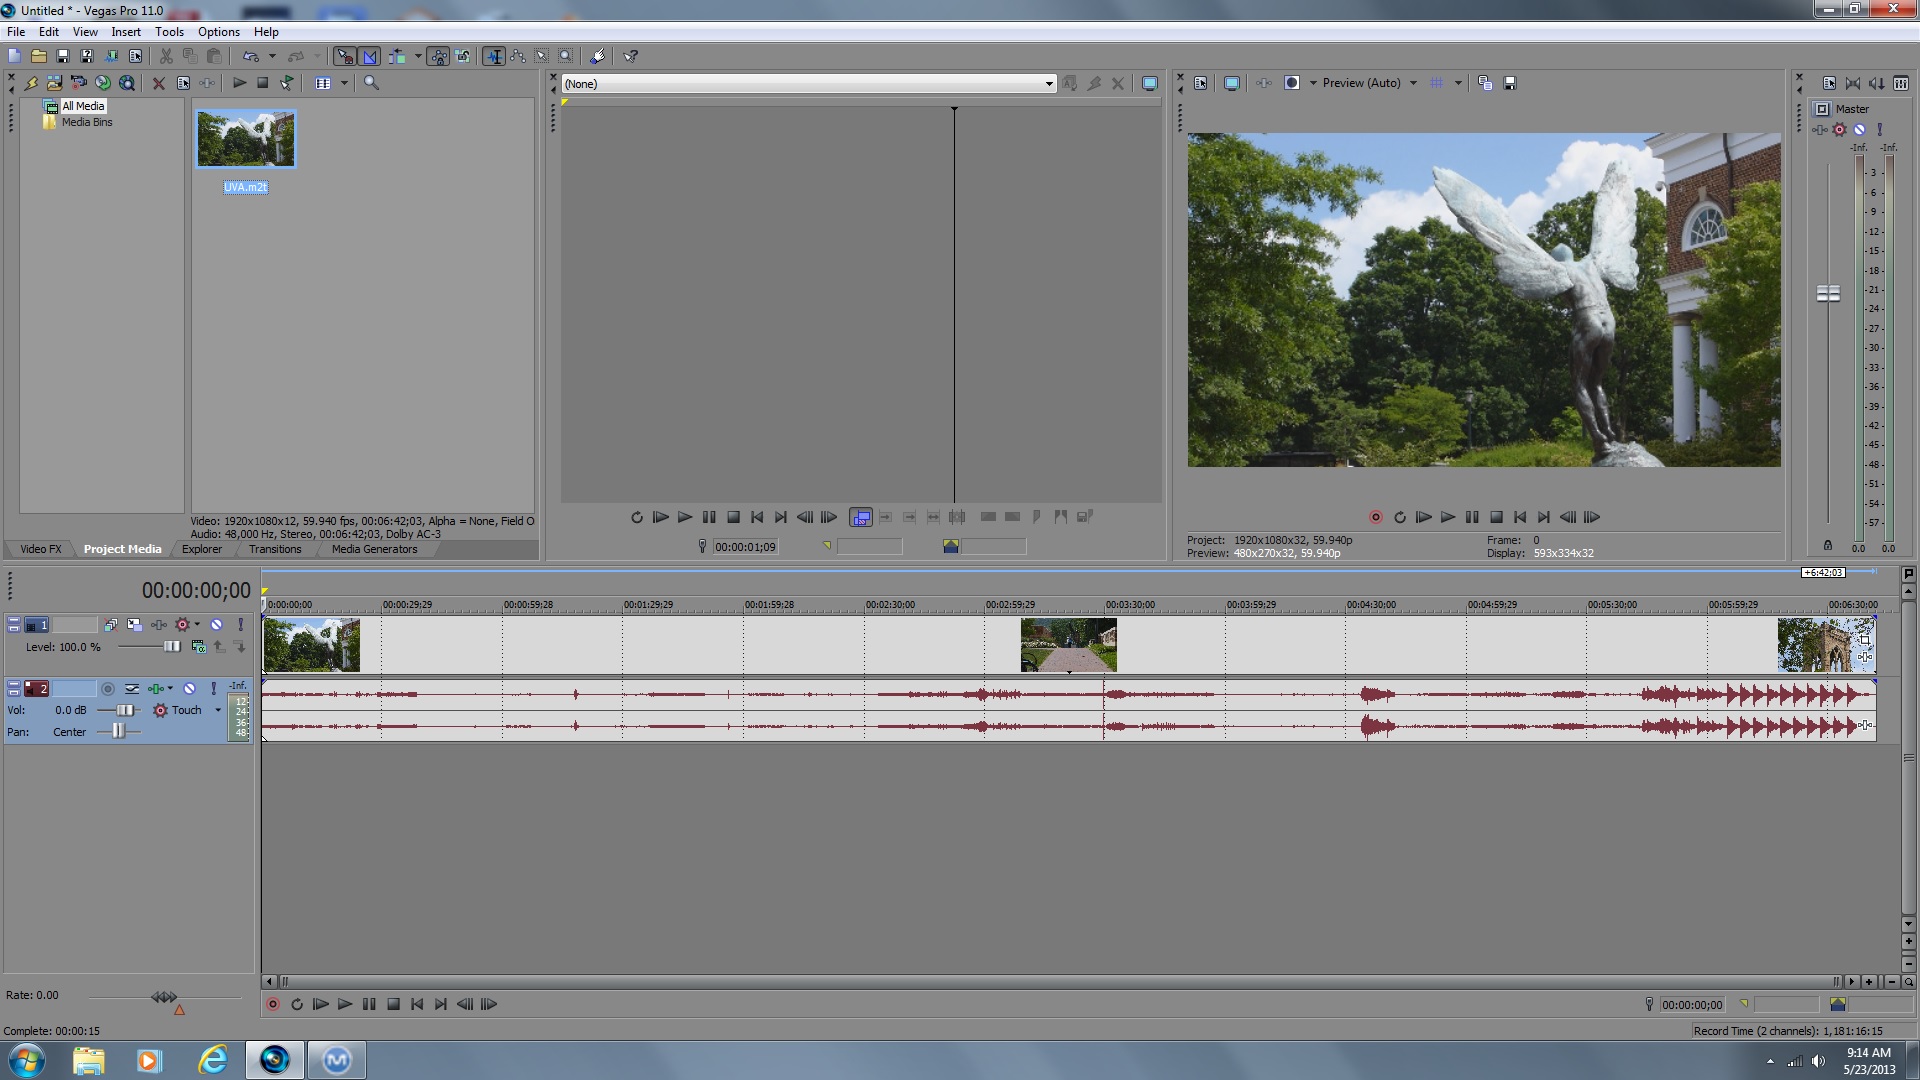Open the Undo history dropdown arrow
This screenshot has width=1920, height=1080.
[272, 56]
